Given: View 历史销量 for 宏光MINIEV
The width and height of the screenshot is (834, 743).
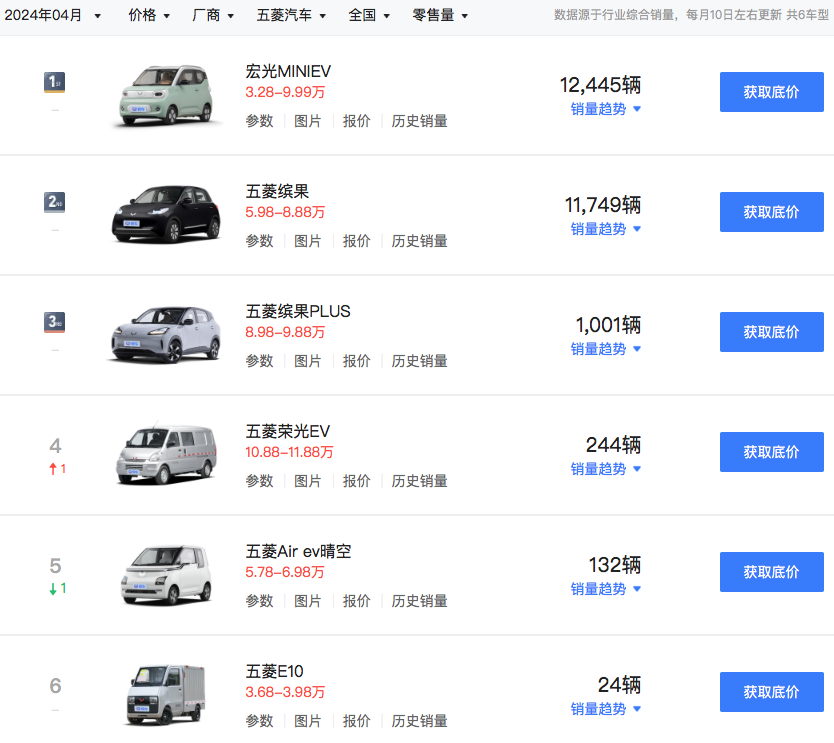Looking at the screenshot, I should [420, 121].
